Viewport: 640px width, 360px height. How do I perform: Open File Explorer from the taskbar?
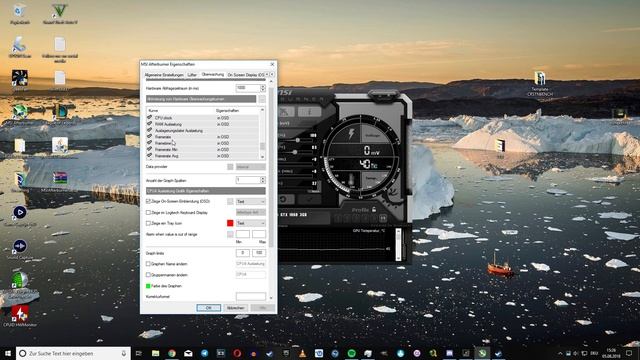[x=156, y=353]
